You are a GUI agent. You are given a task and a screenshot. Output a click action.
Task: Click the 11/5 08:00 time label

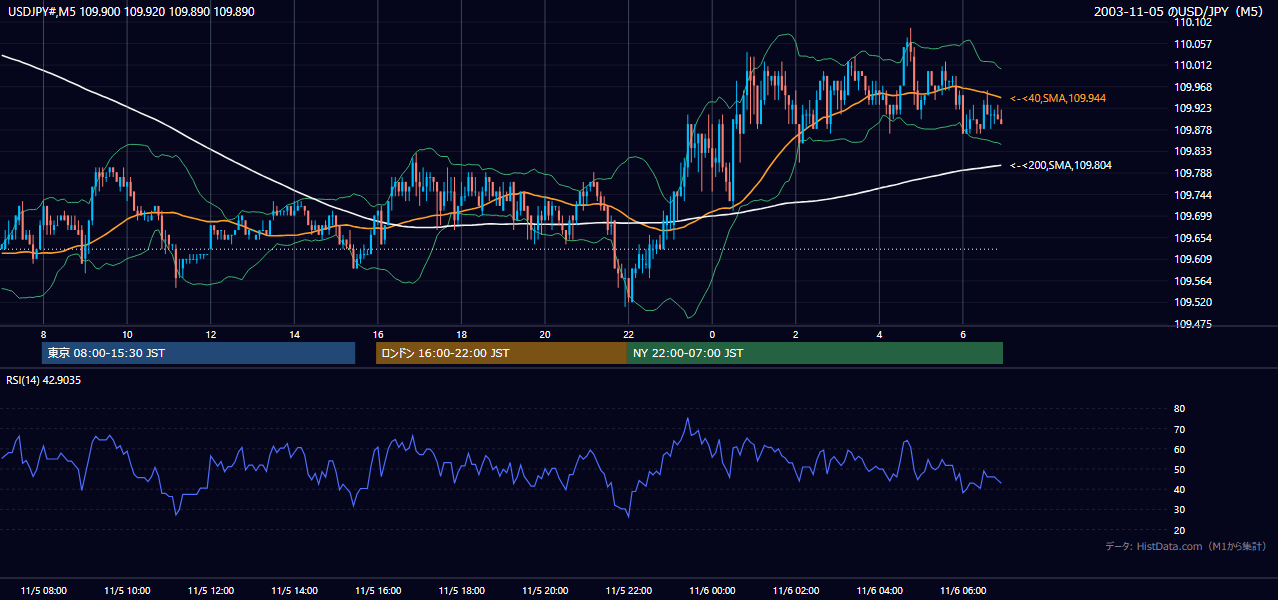coord(43,590)
